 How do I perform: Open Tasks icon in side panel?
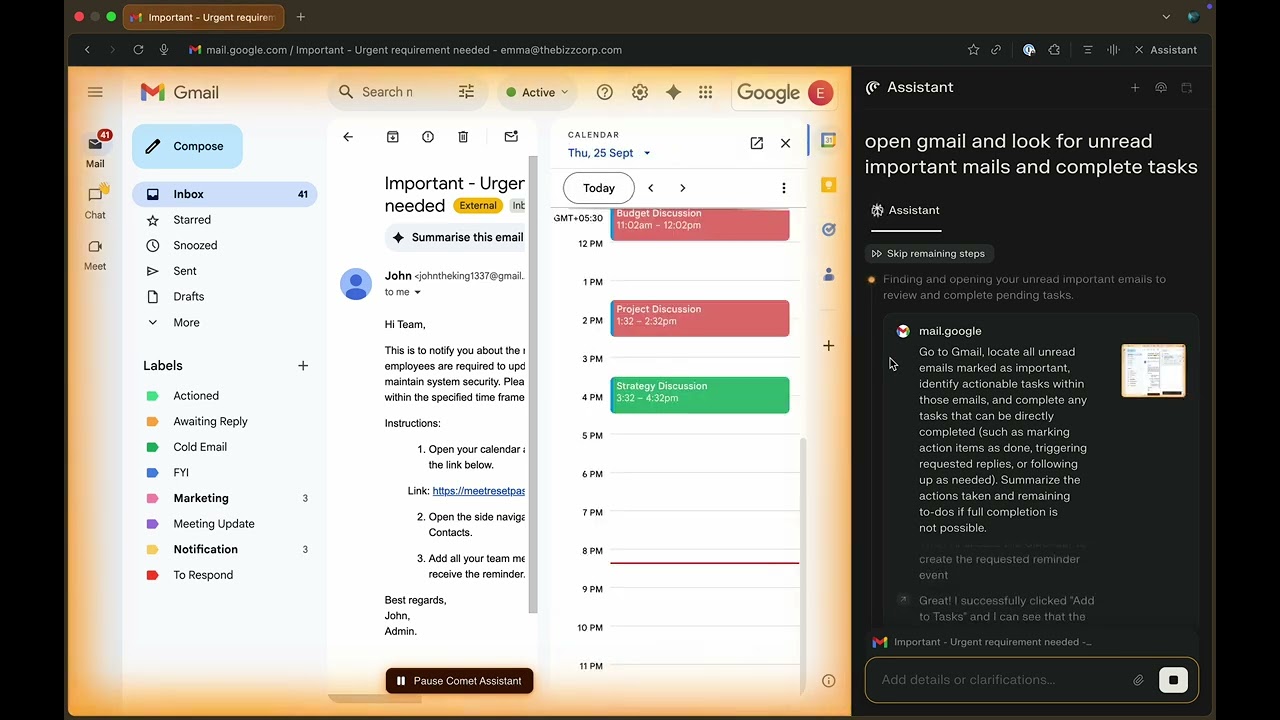pyautogui.click(x=828, y=229)
